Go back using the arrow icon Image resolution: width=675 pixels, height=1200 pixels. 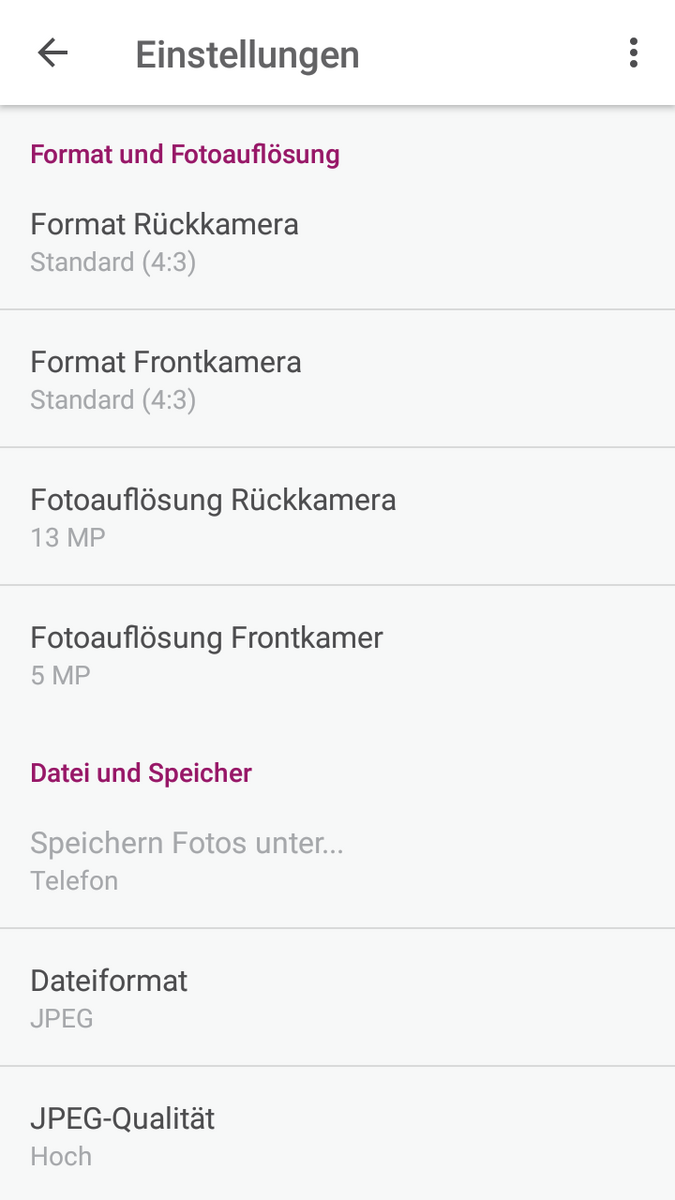(52, 53)
